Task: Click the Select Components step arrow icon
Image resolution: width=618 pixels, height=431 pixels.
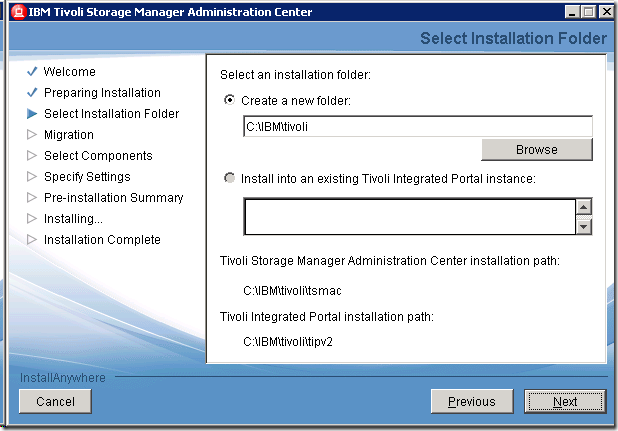Action: [x=32, y=156]
